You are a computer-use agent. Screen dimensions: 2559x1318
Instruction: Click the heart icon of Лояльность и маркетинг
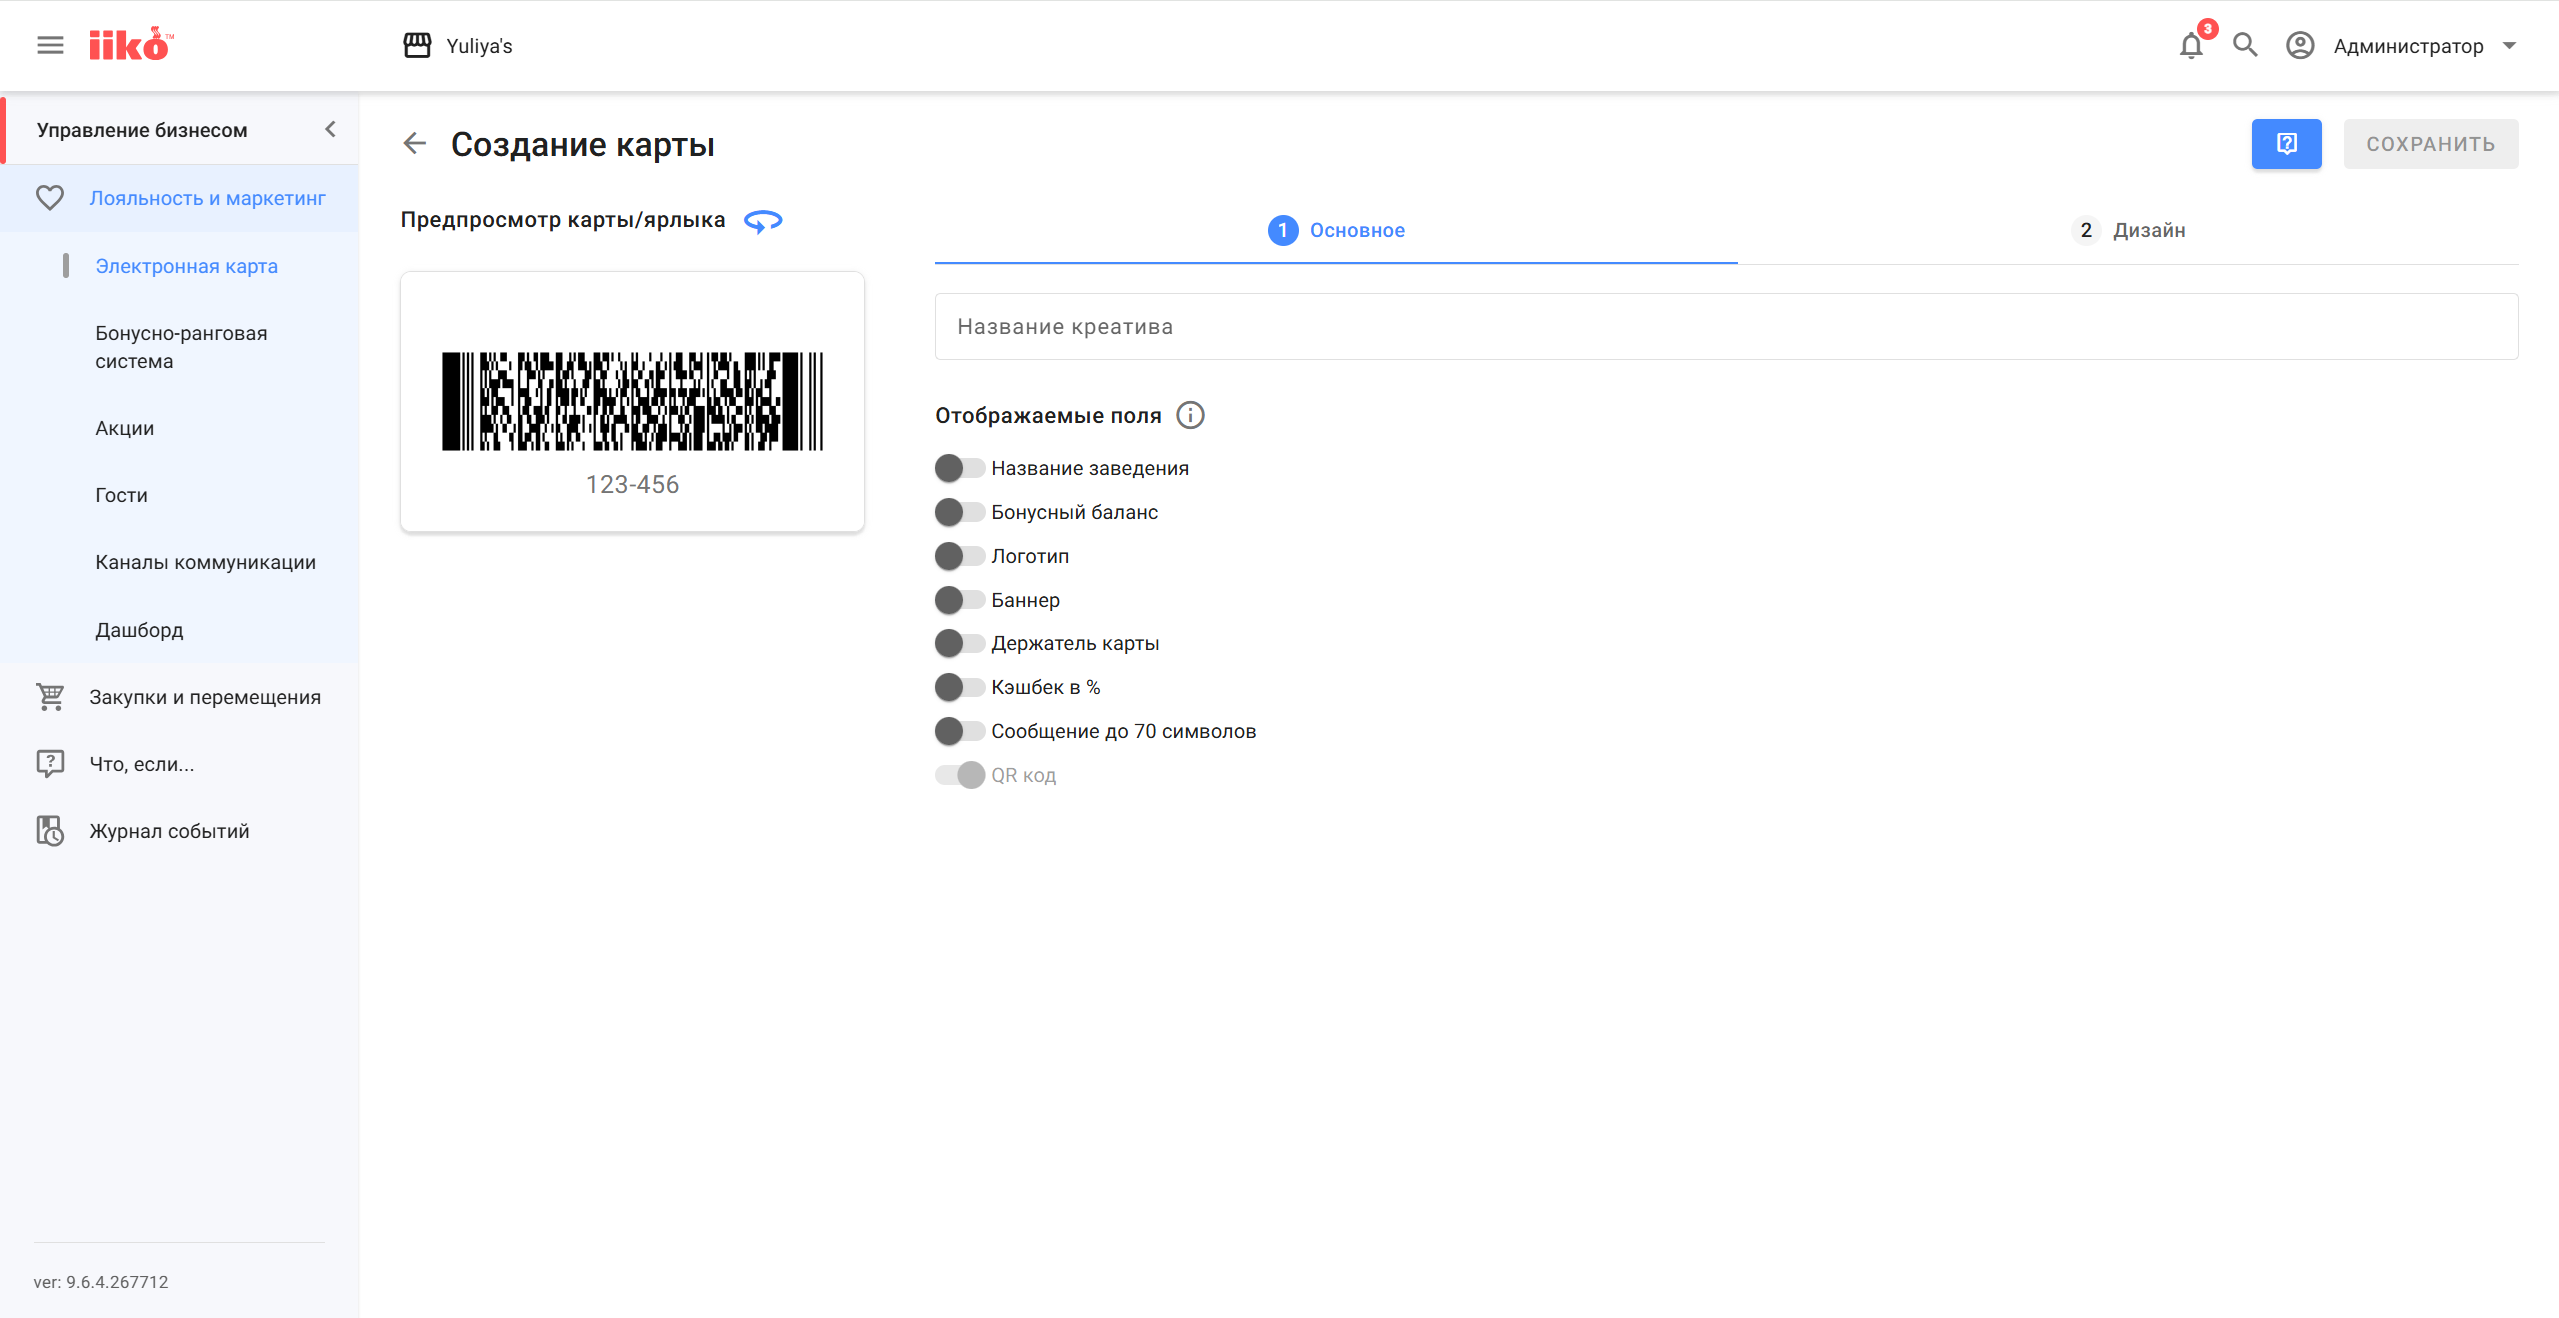pyautogui.click(x=50, y=198)
